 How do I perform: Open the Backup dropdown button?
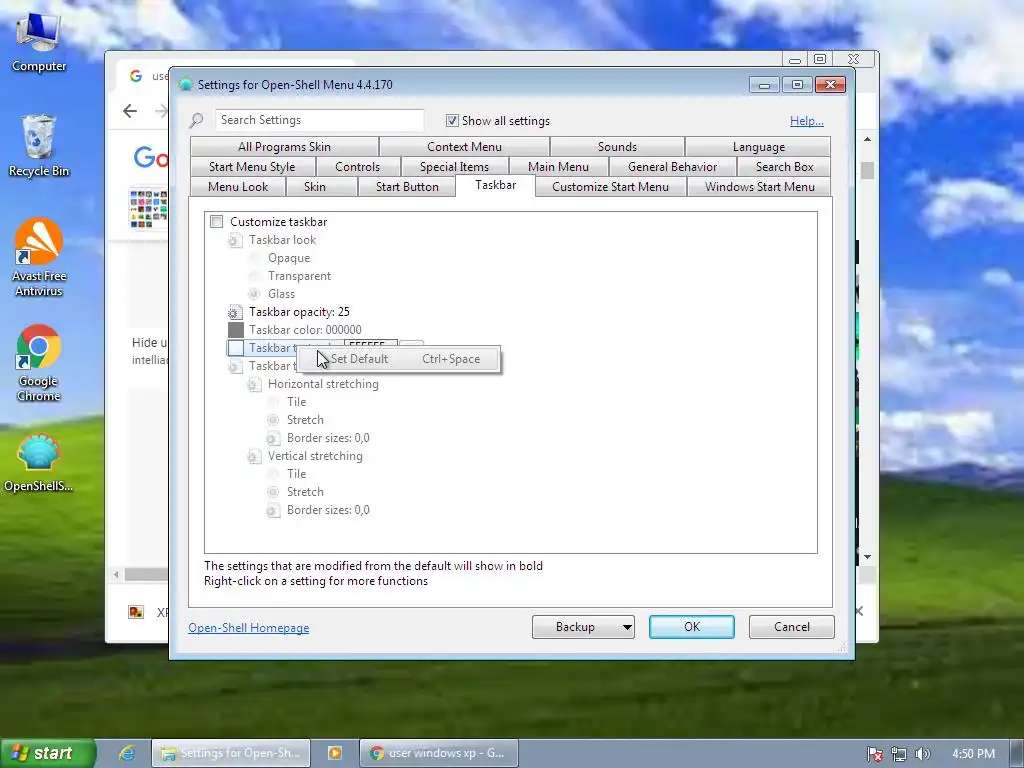tap(583, 627)
